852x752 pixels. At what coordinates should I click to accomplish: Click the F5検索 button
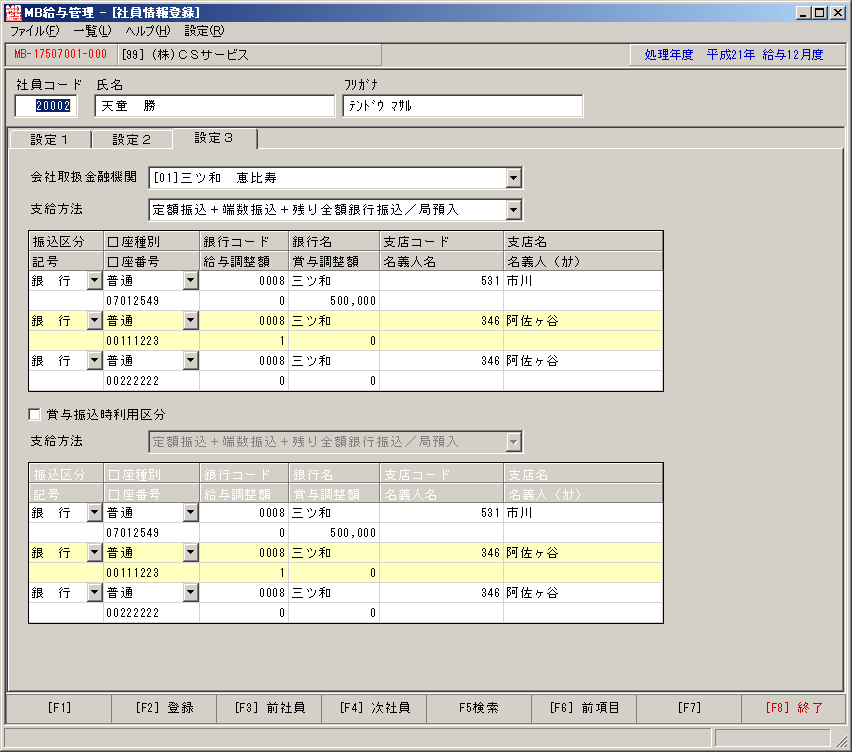tap(479, 708)
